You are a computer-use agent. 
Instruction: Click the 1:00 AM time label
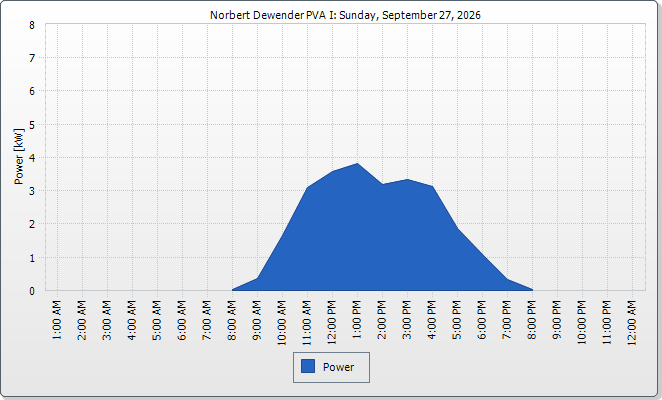coord(57,320)
